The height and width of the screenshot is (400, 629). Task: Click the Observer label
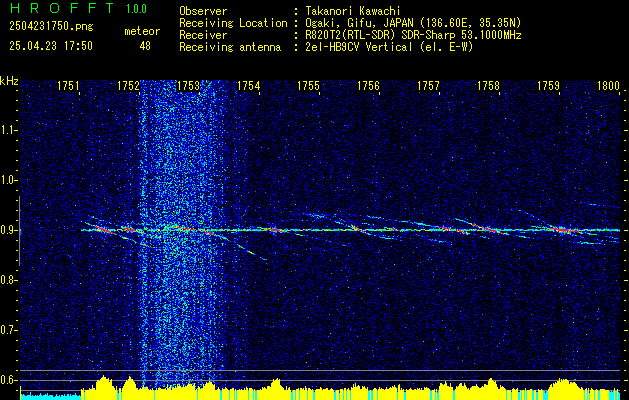203,11
